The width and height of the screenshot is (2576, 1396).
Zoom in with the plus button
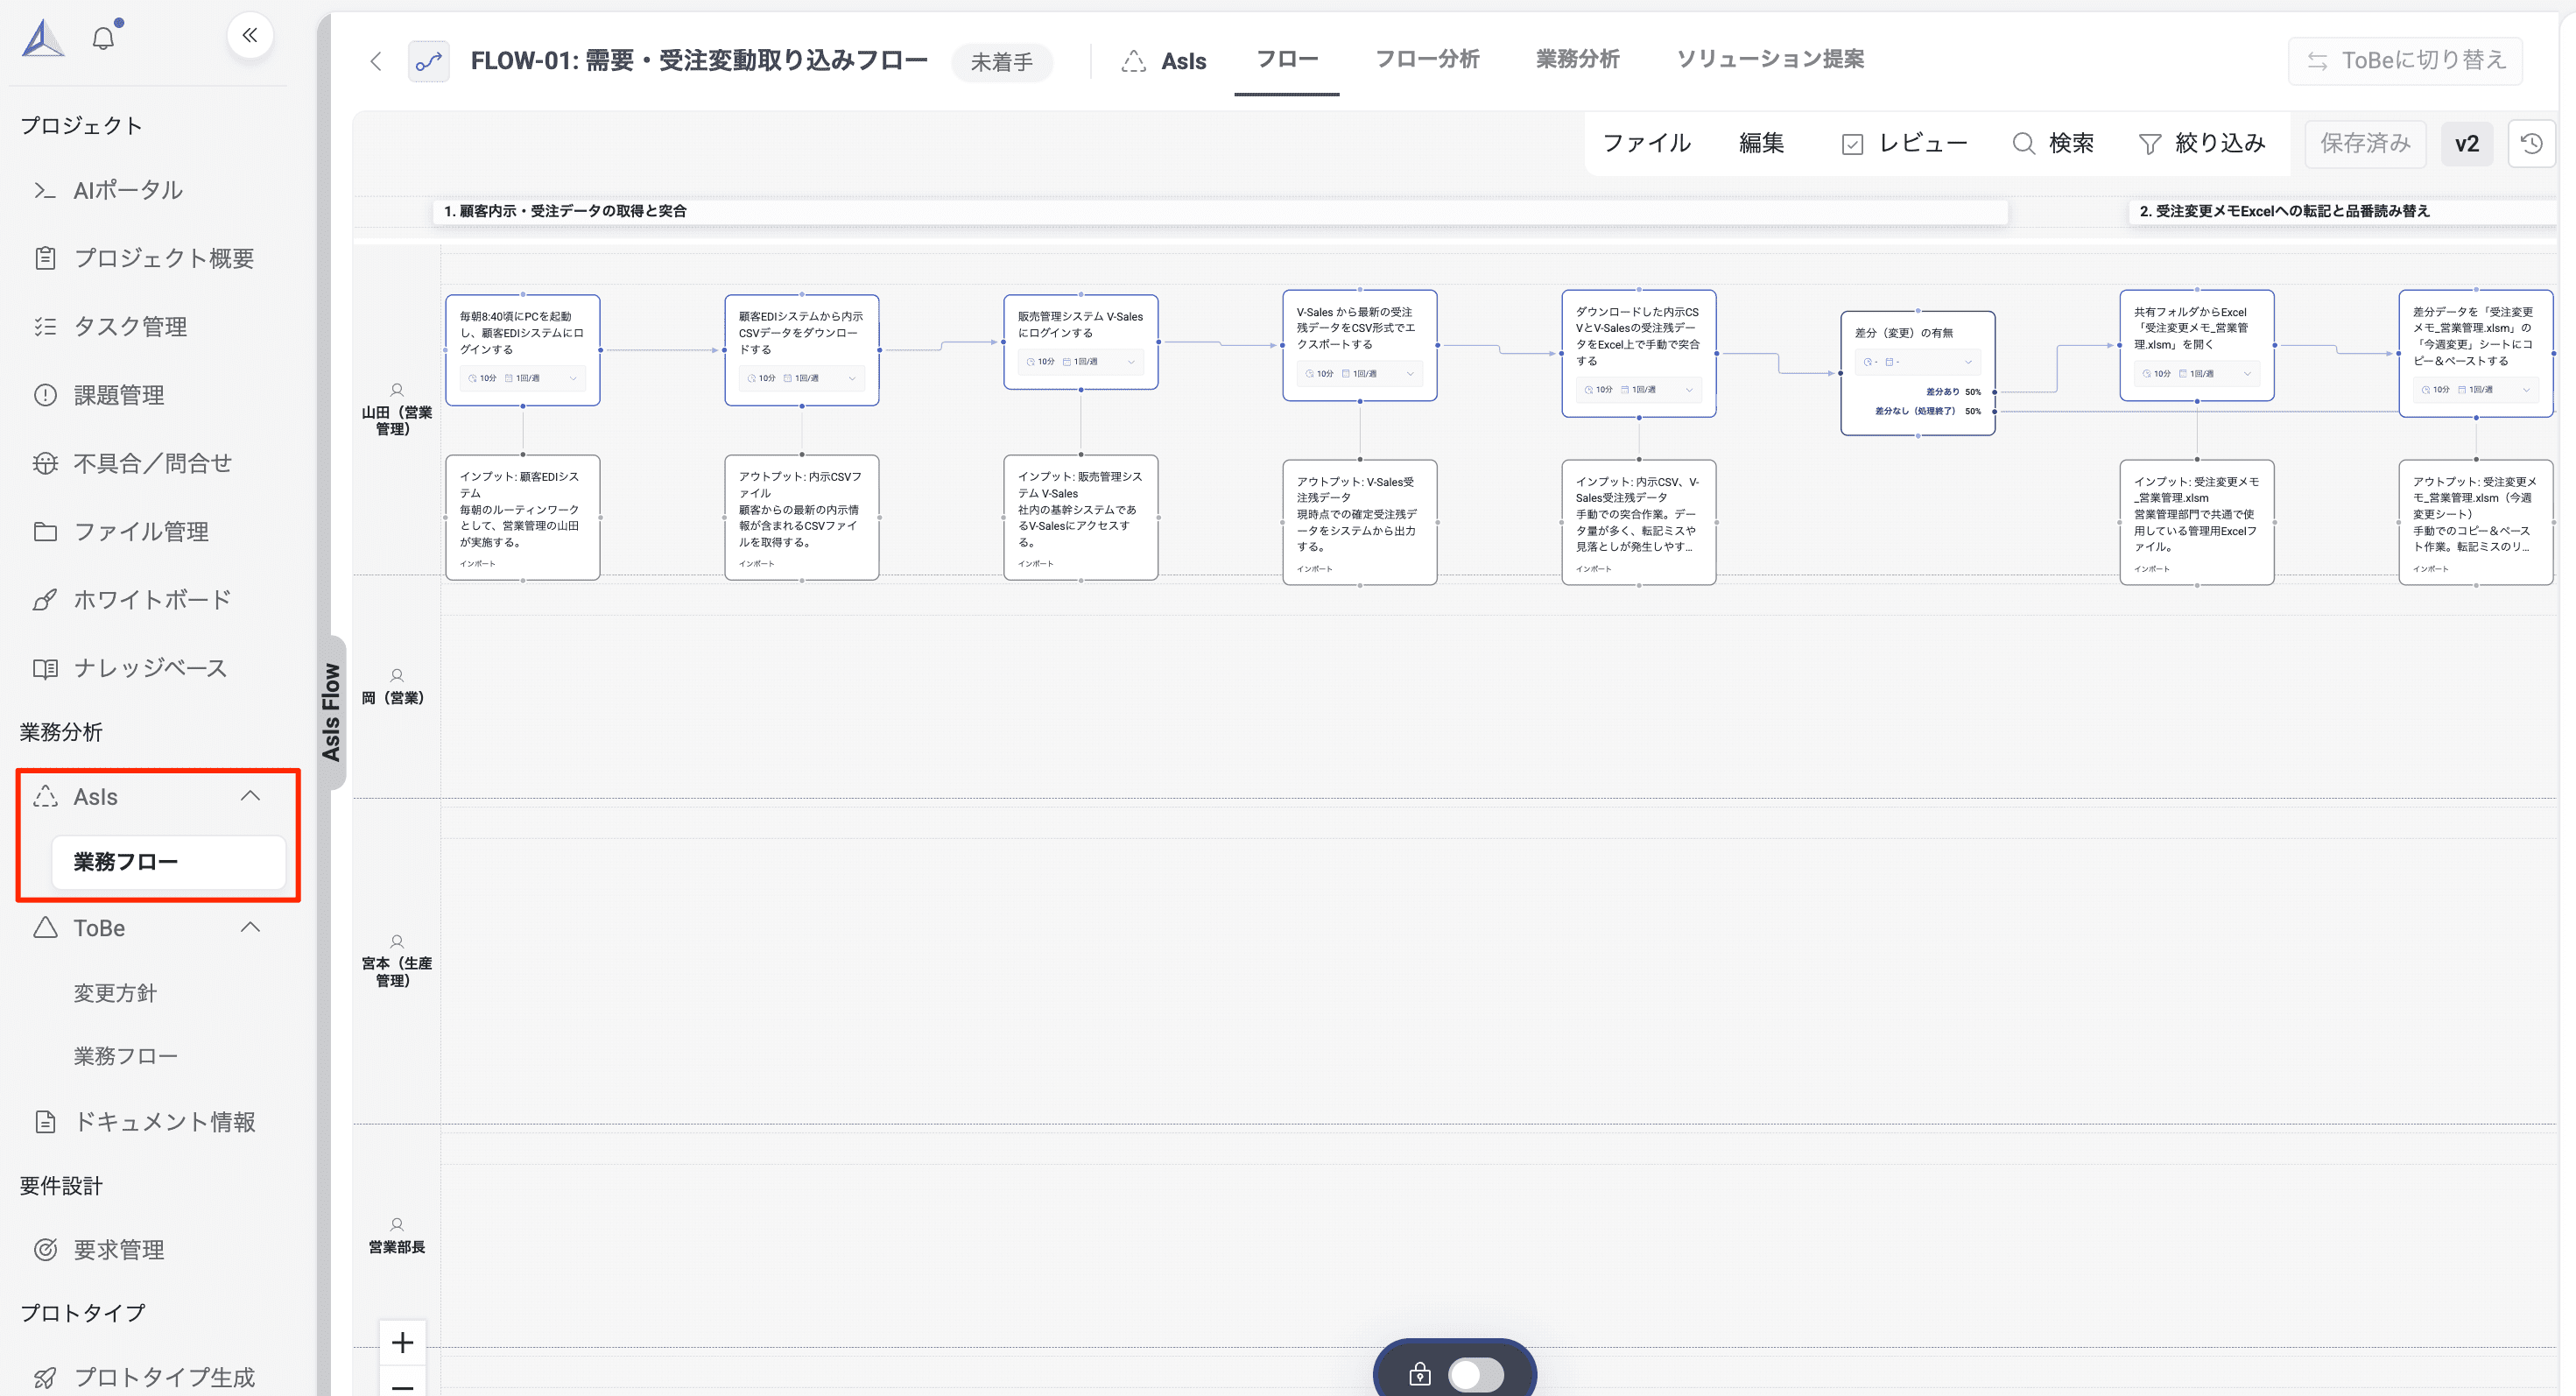click(x=402, y=1342)
